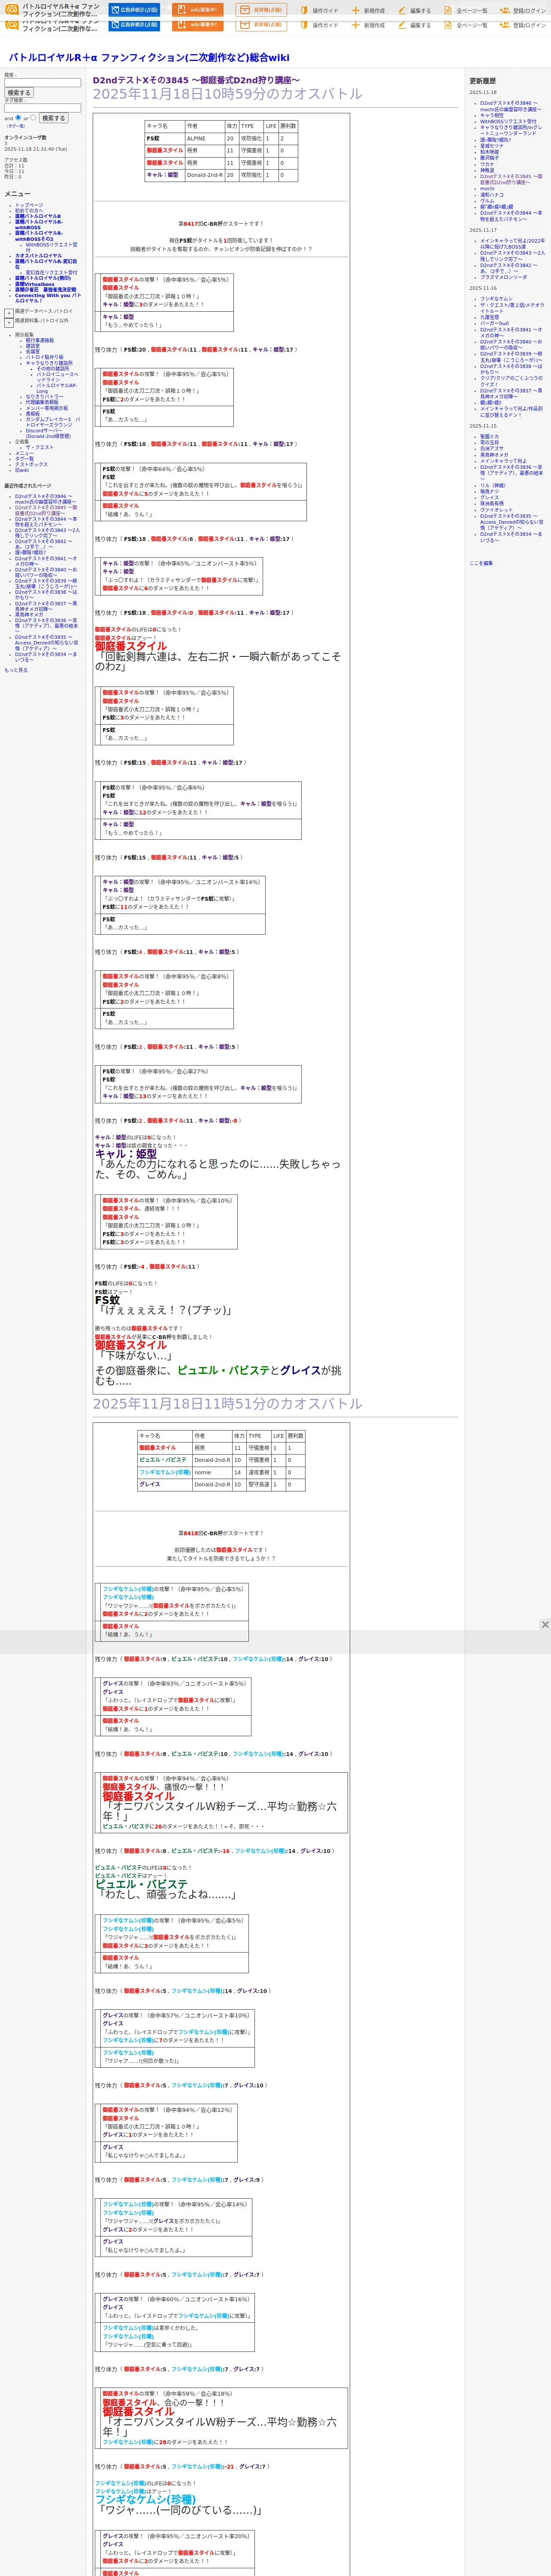
Task: Open なりきりバトラー link
Action: (44, 397)
